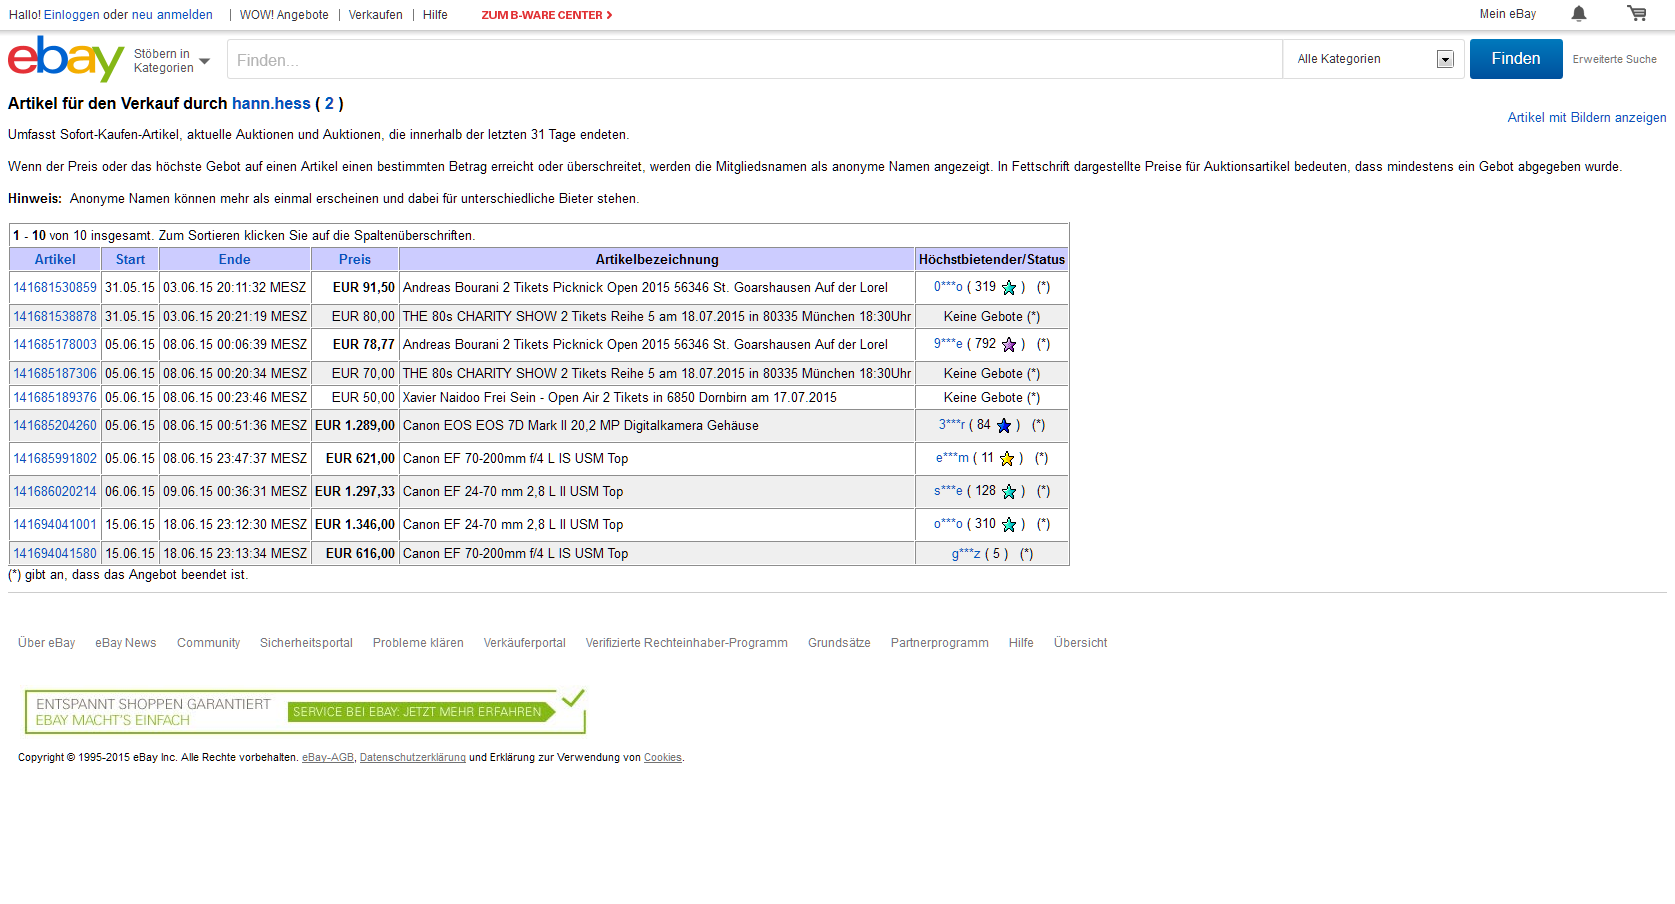This screenshot has width=1675, height=904.
Task: Open item number 141685204260
Action: [55, 426]
